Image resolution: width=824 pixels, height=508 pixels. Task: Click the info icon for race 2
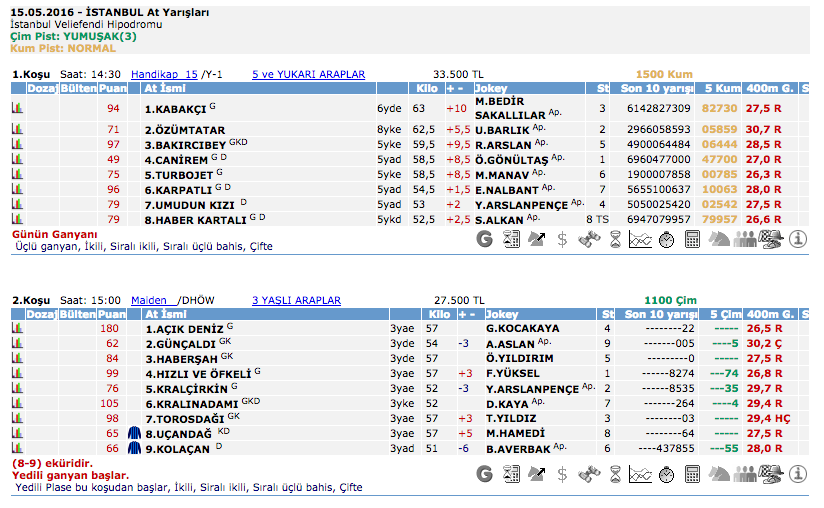click(x=798, y=470)
